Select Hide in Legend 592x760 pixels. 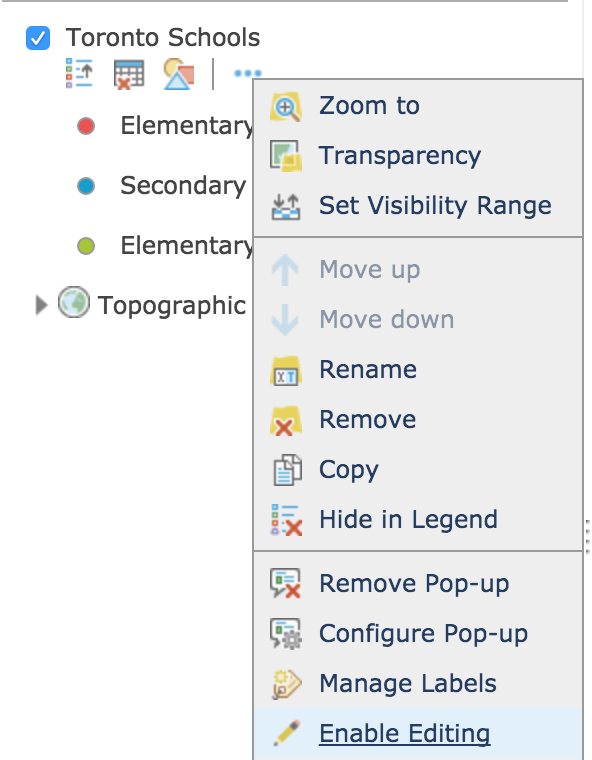coord(408,519)
